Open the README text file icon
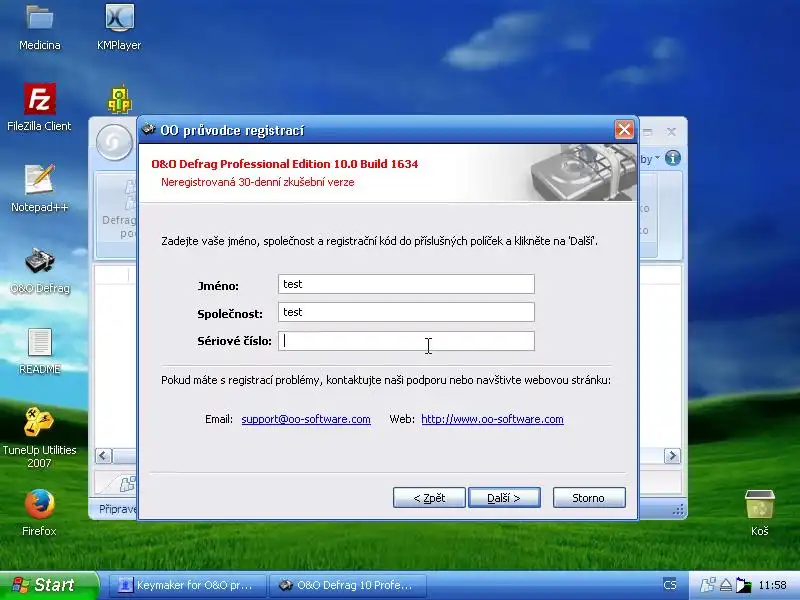This screenshot has height=600, width=800. [39, 342]
